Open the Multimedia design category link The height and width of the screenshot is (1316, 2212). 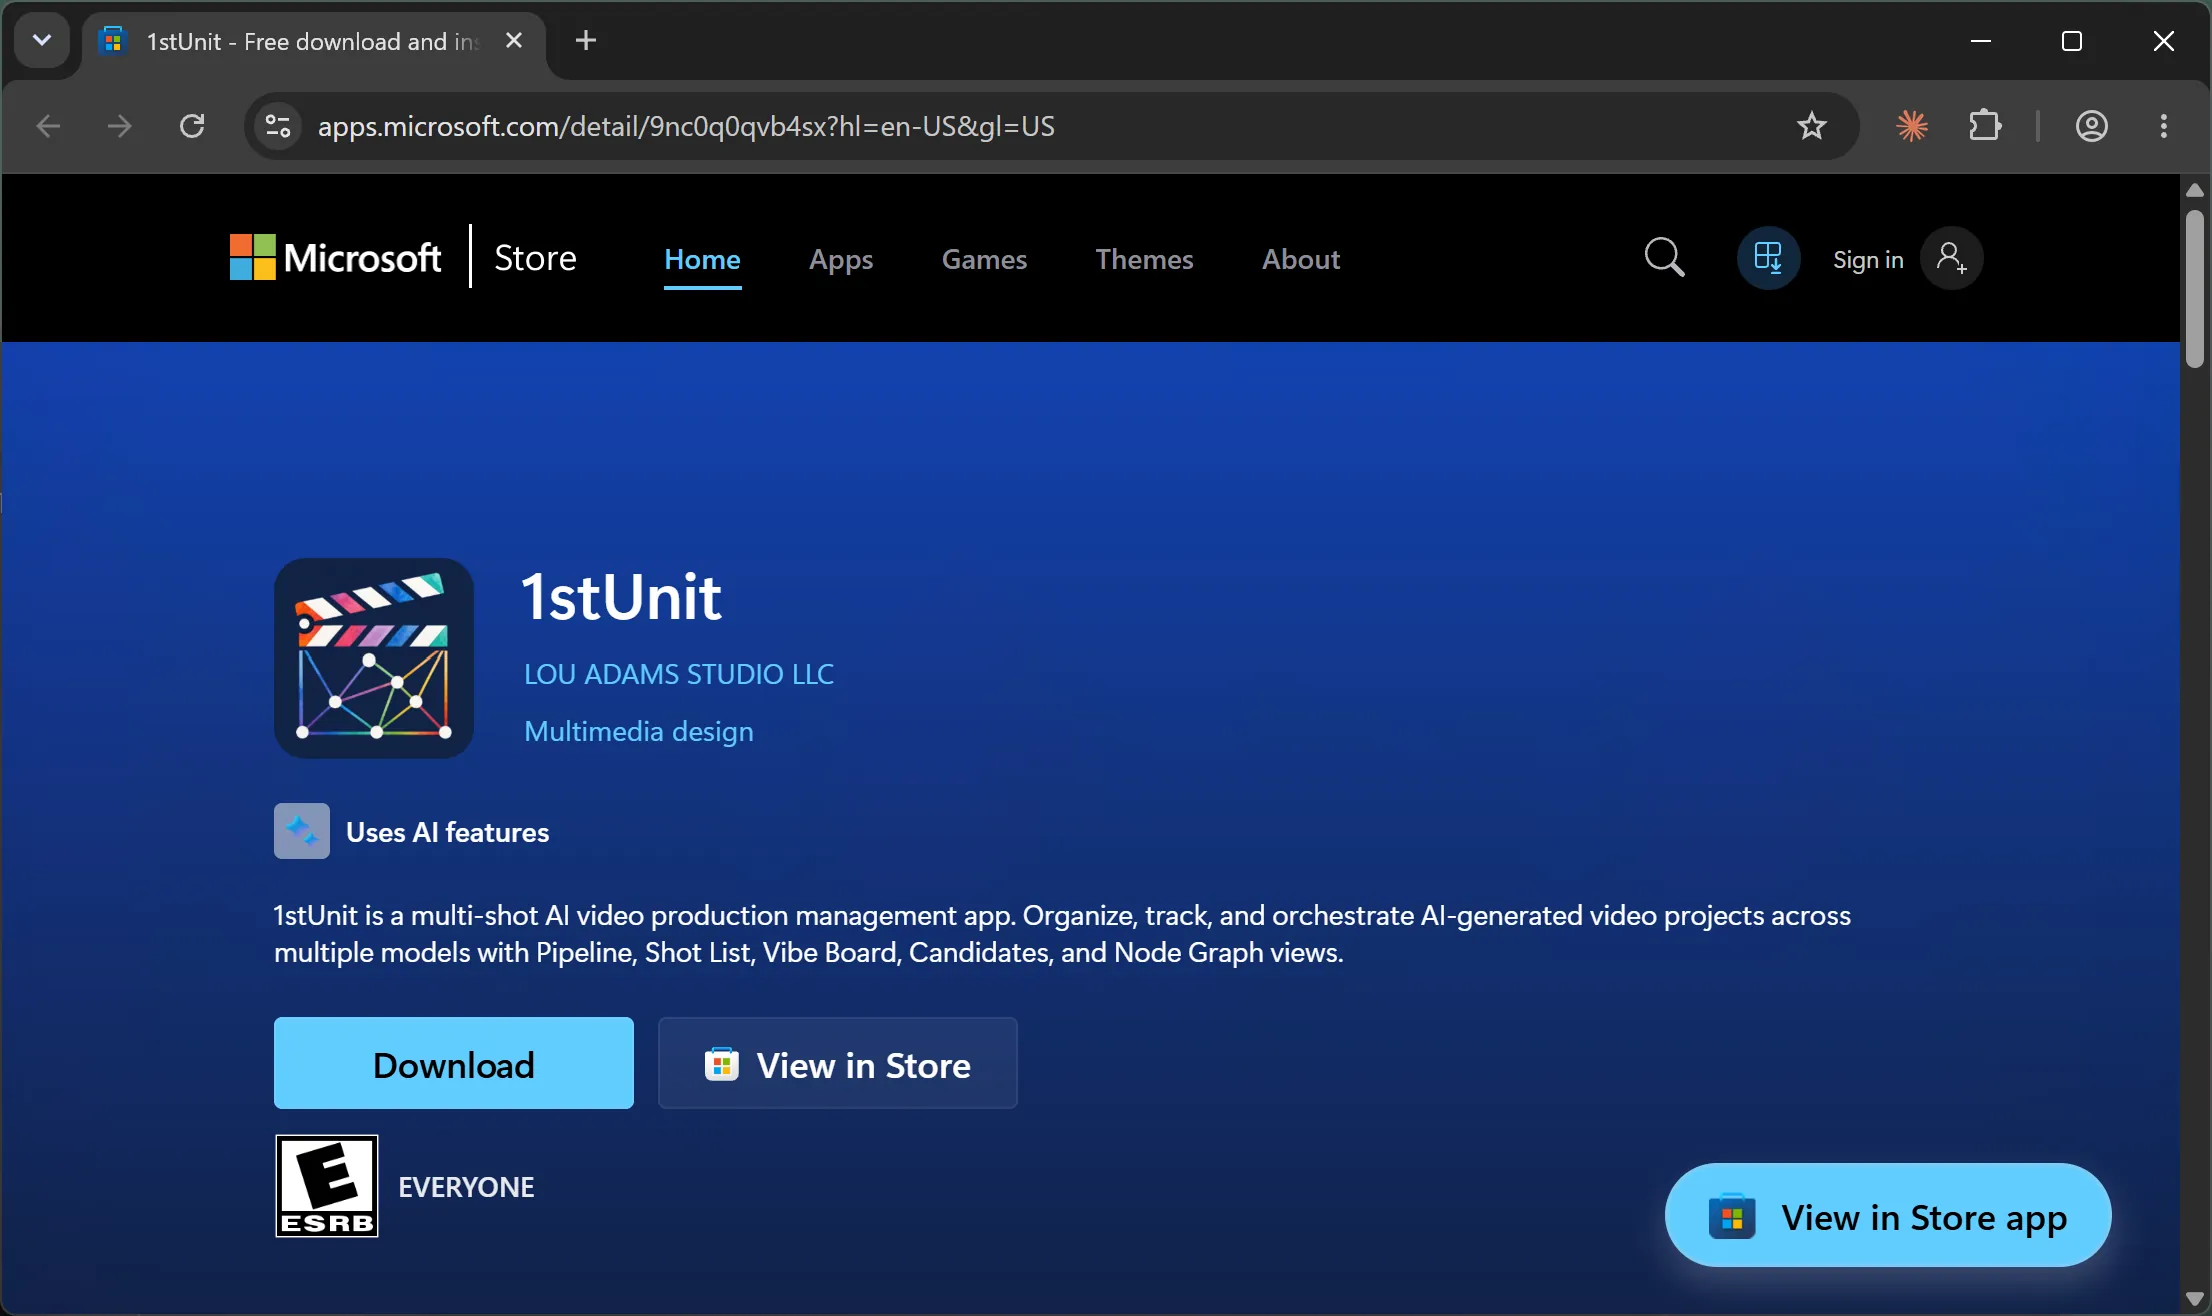tap(639, 731)
